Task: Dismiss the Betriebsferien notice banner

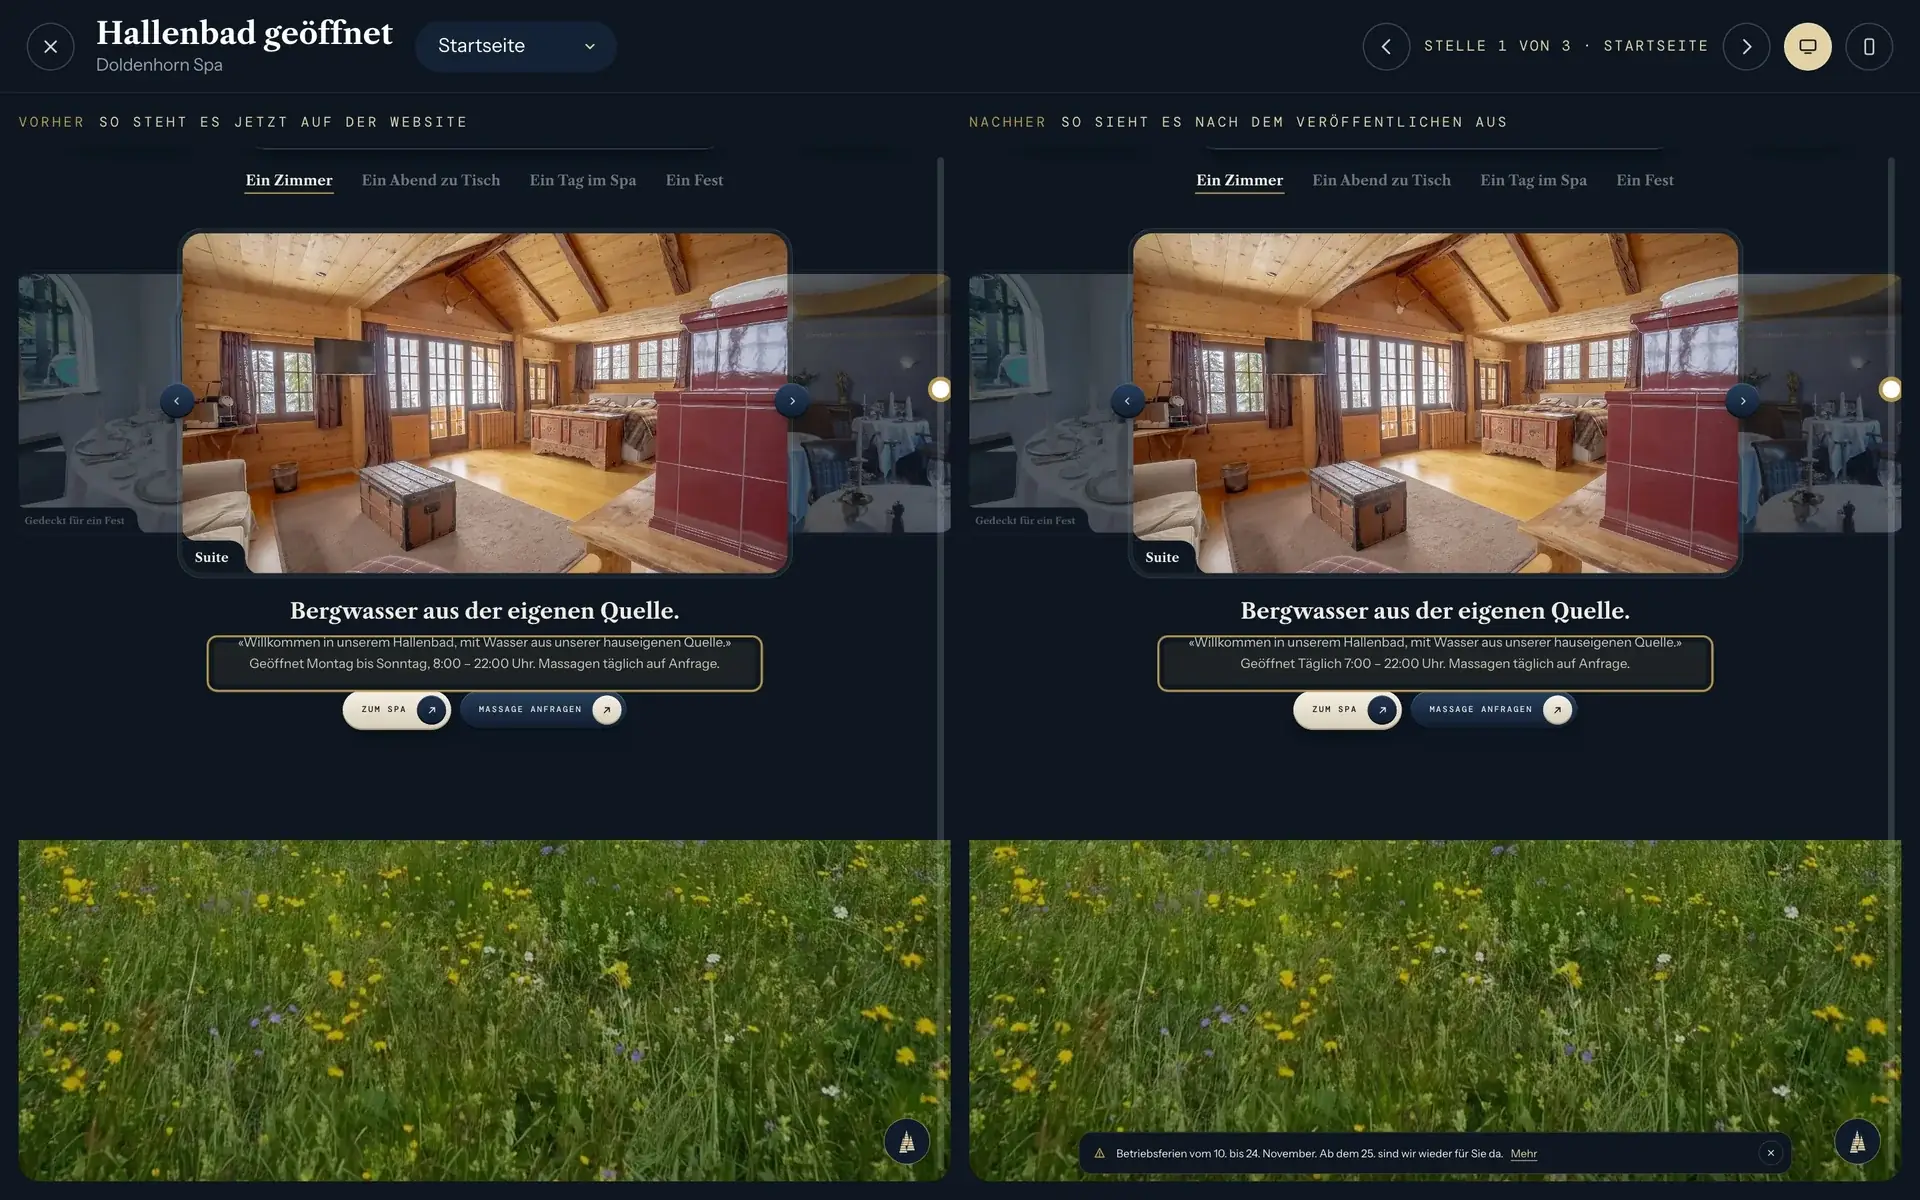Action: click(1770, 1153)
